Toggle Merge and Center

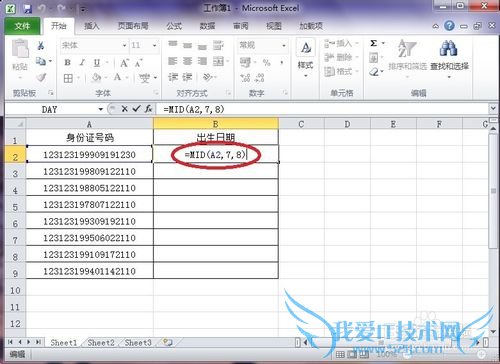coord(218,61)
